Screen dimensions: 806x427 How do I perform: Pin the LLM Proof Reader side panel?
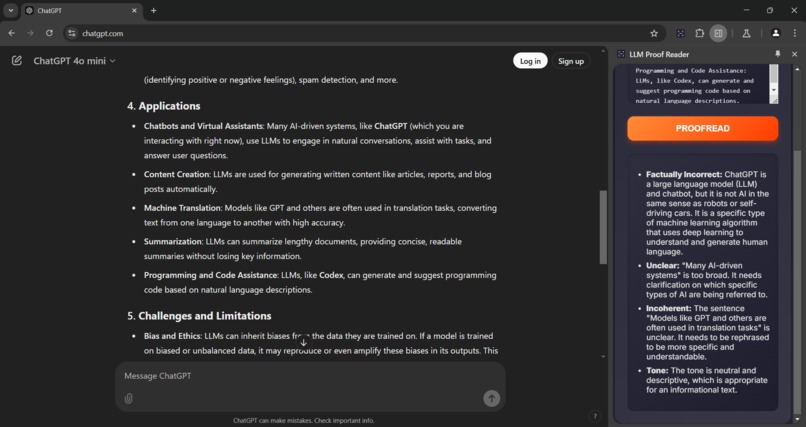777,54
